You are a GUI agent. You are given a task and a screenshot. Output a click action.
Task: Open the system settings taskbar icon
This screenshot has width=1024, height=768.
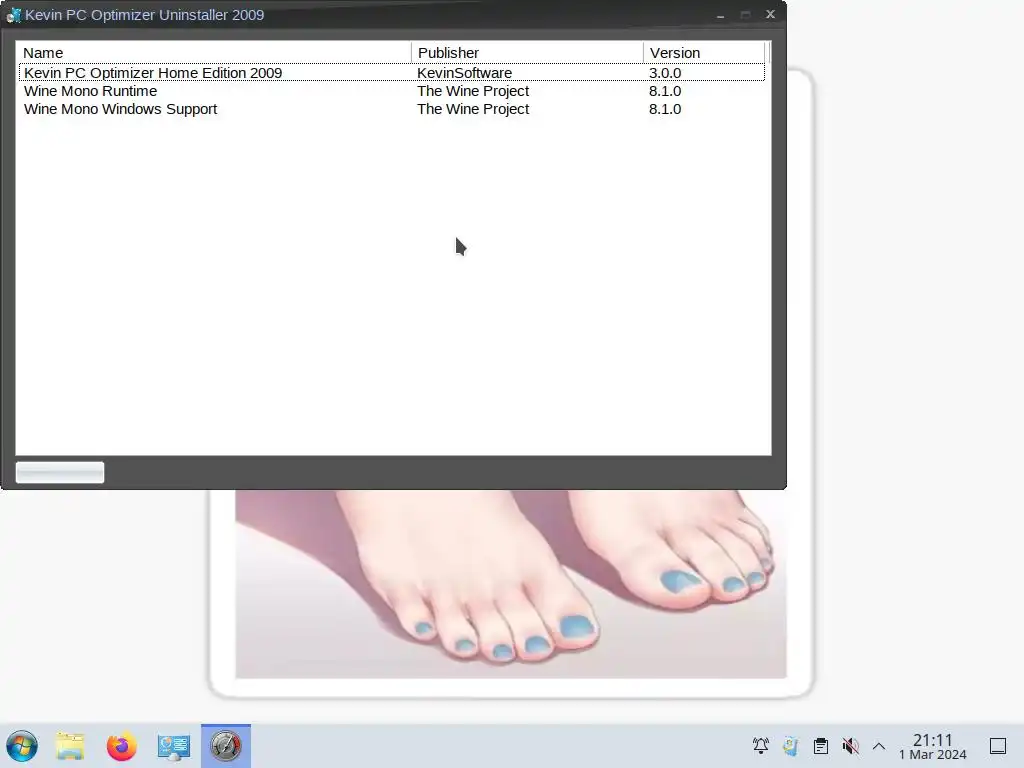pos(174,746)
